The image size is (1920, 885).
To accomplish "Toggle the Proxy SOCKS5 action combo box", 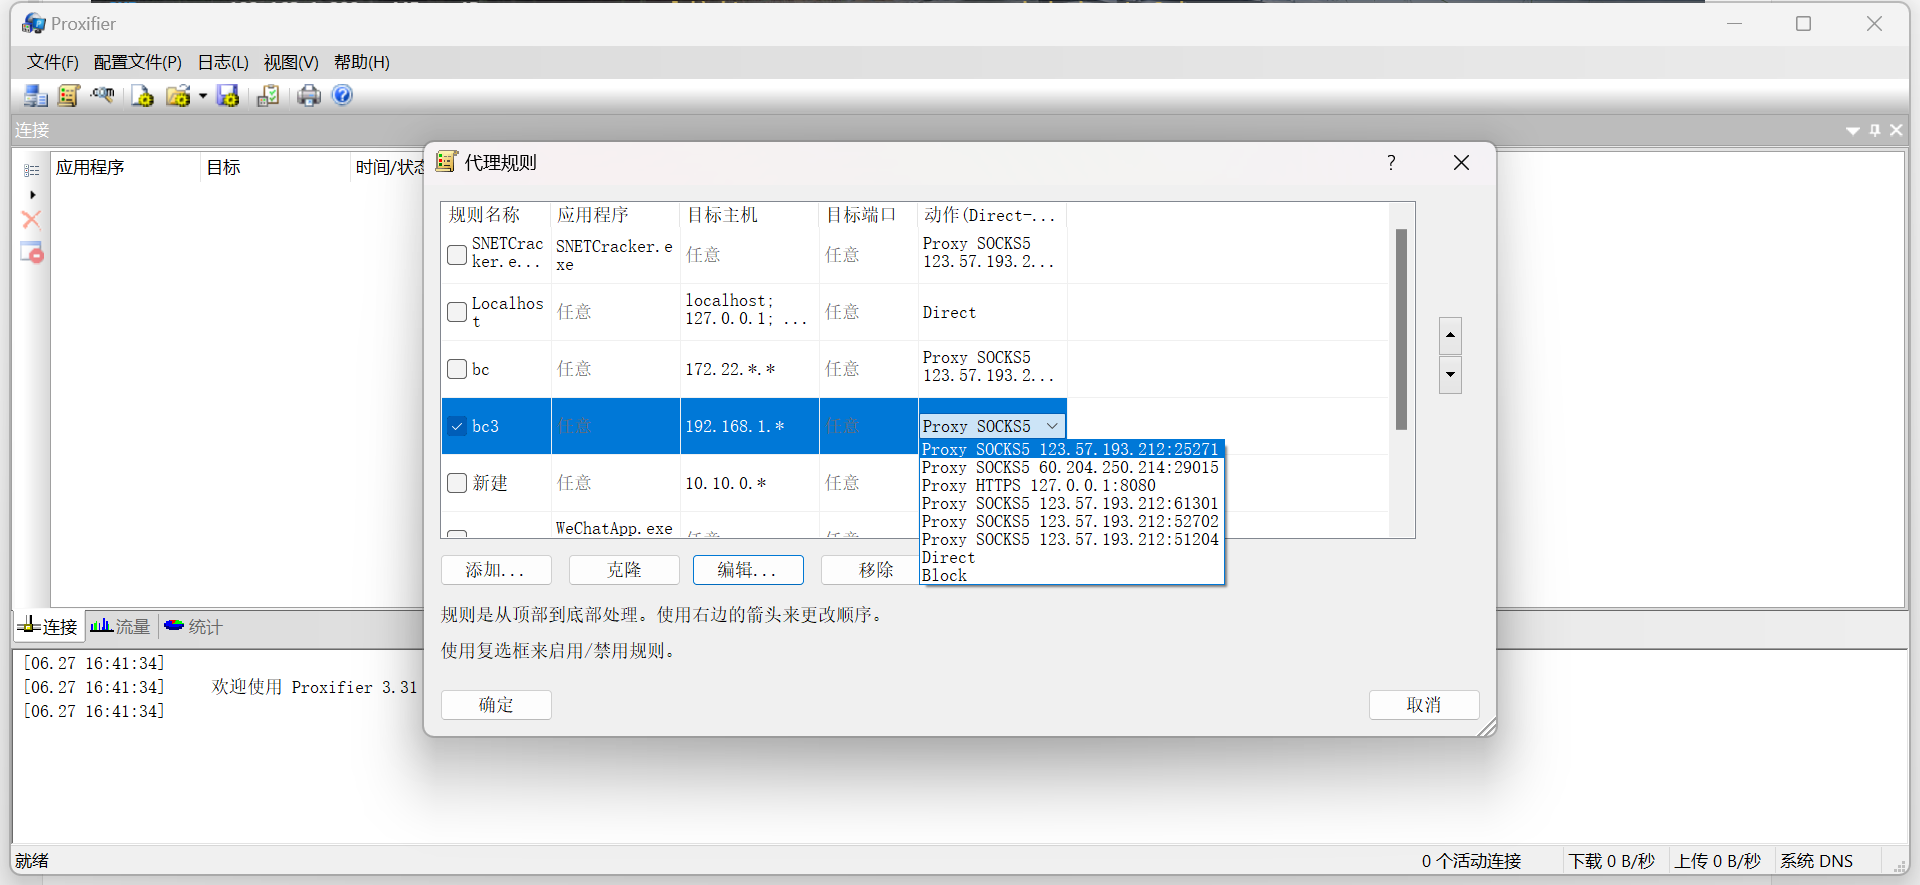I will 992,426.
